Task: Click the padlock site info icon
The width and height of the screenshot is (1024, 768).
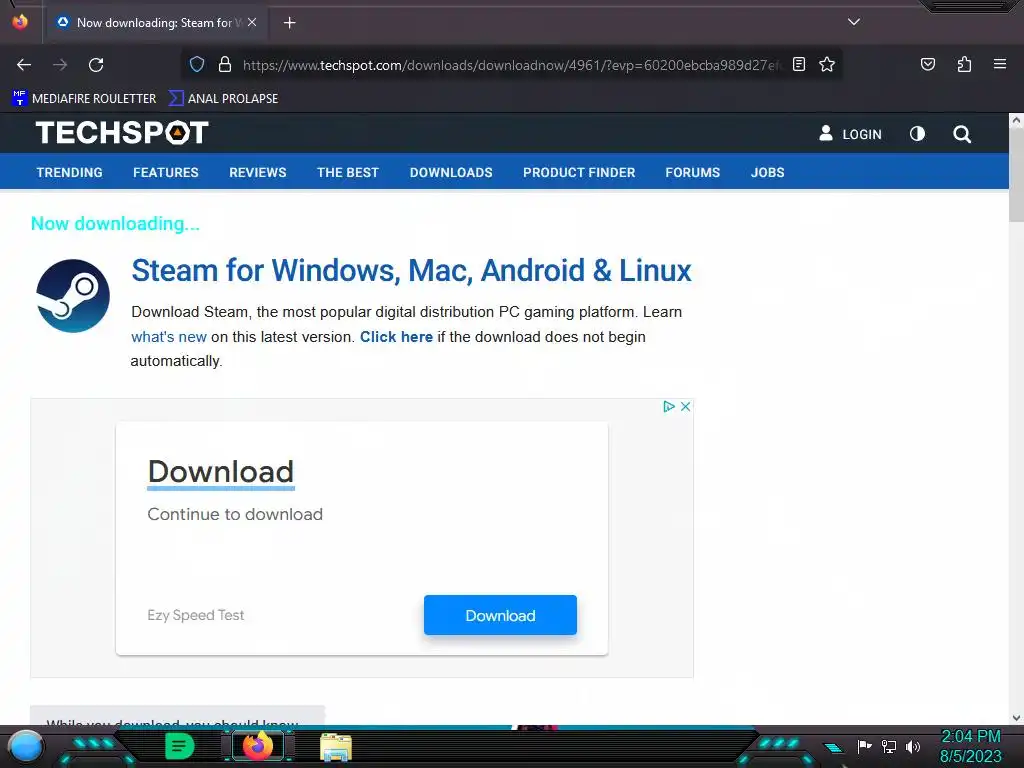Action: click(x=225, y=65)
